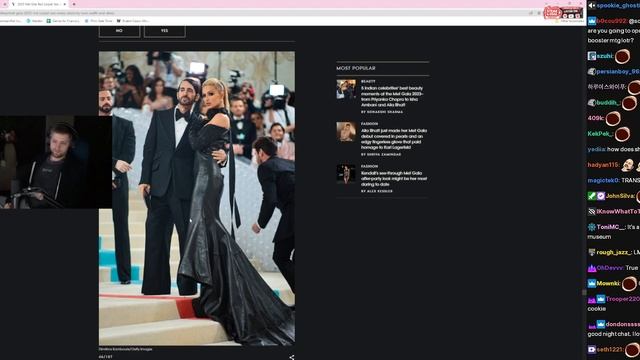Click username IKnowWhatTo in chat

tap(618, 211)
